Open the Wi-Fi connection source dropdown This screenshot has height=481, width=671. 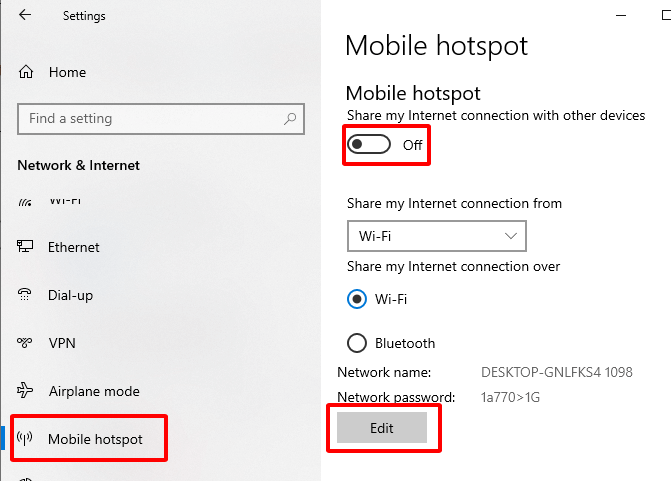coord(436,236)
